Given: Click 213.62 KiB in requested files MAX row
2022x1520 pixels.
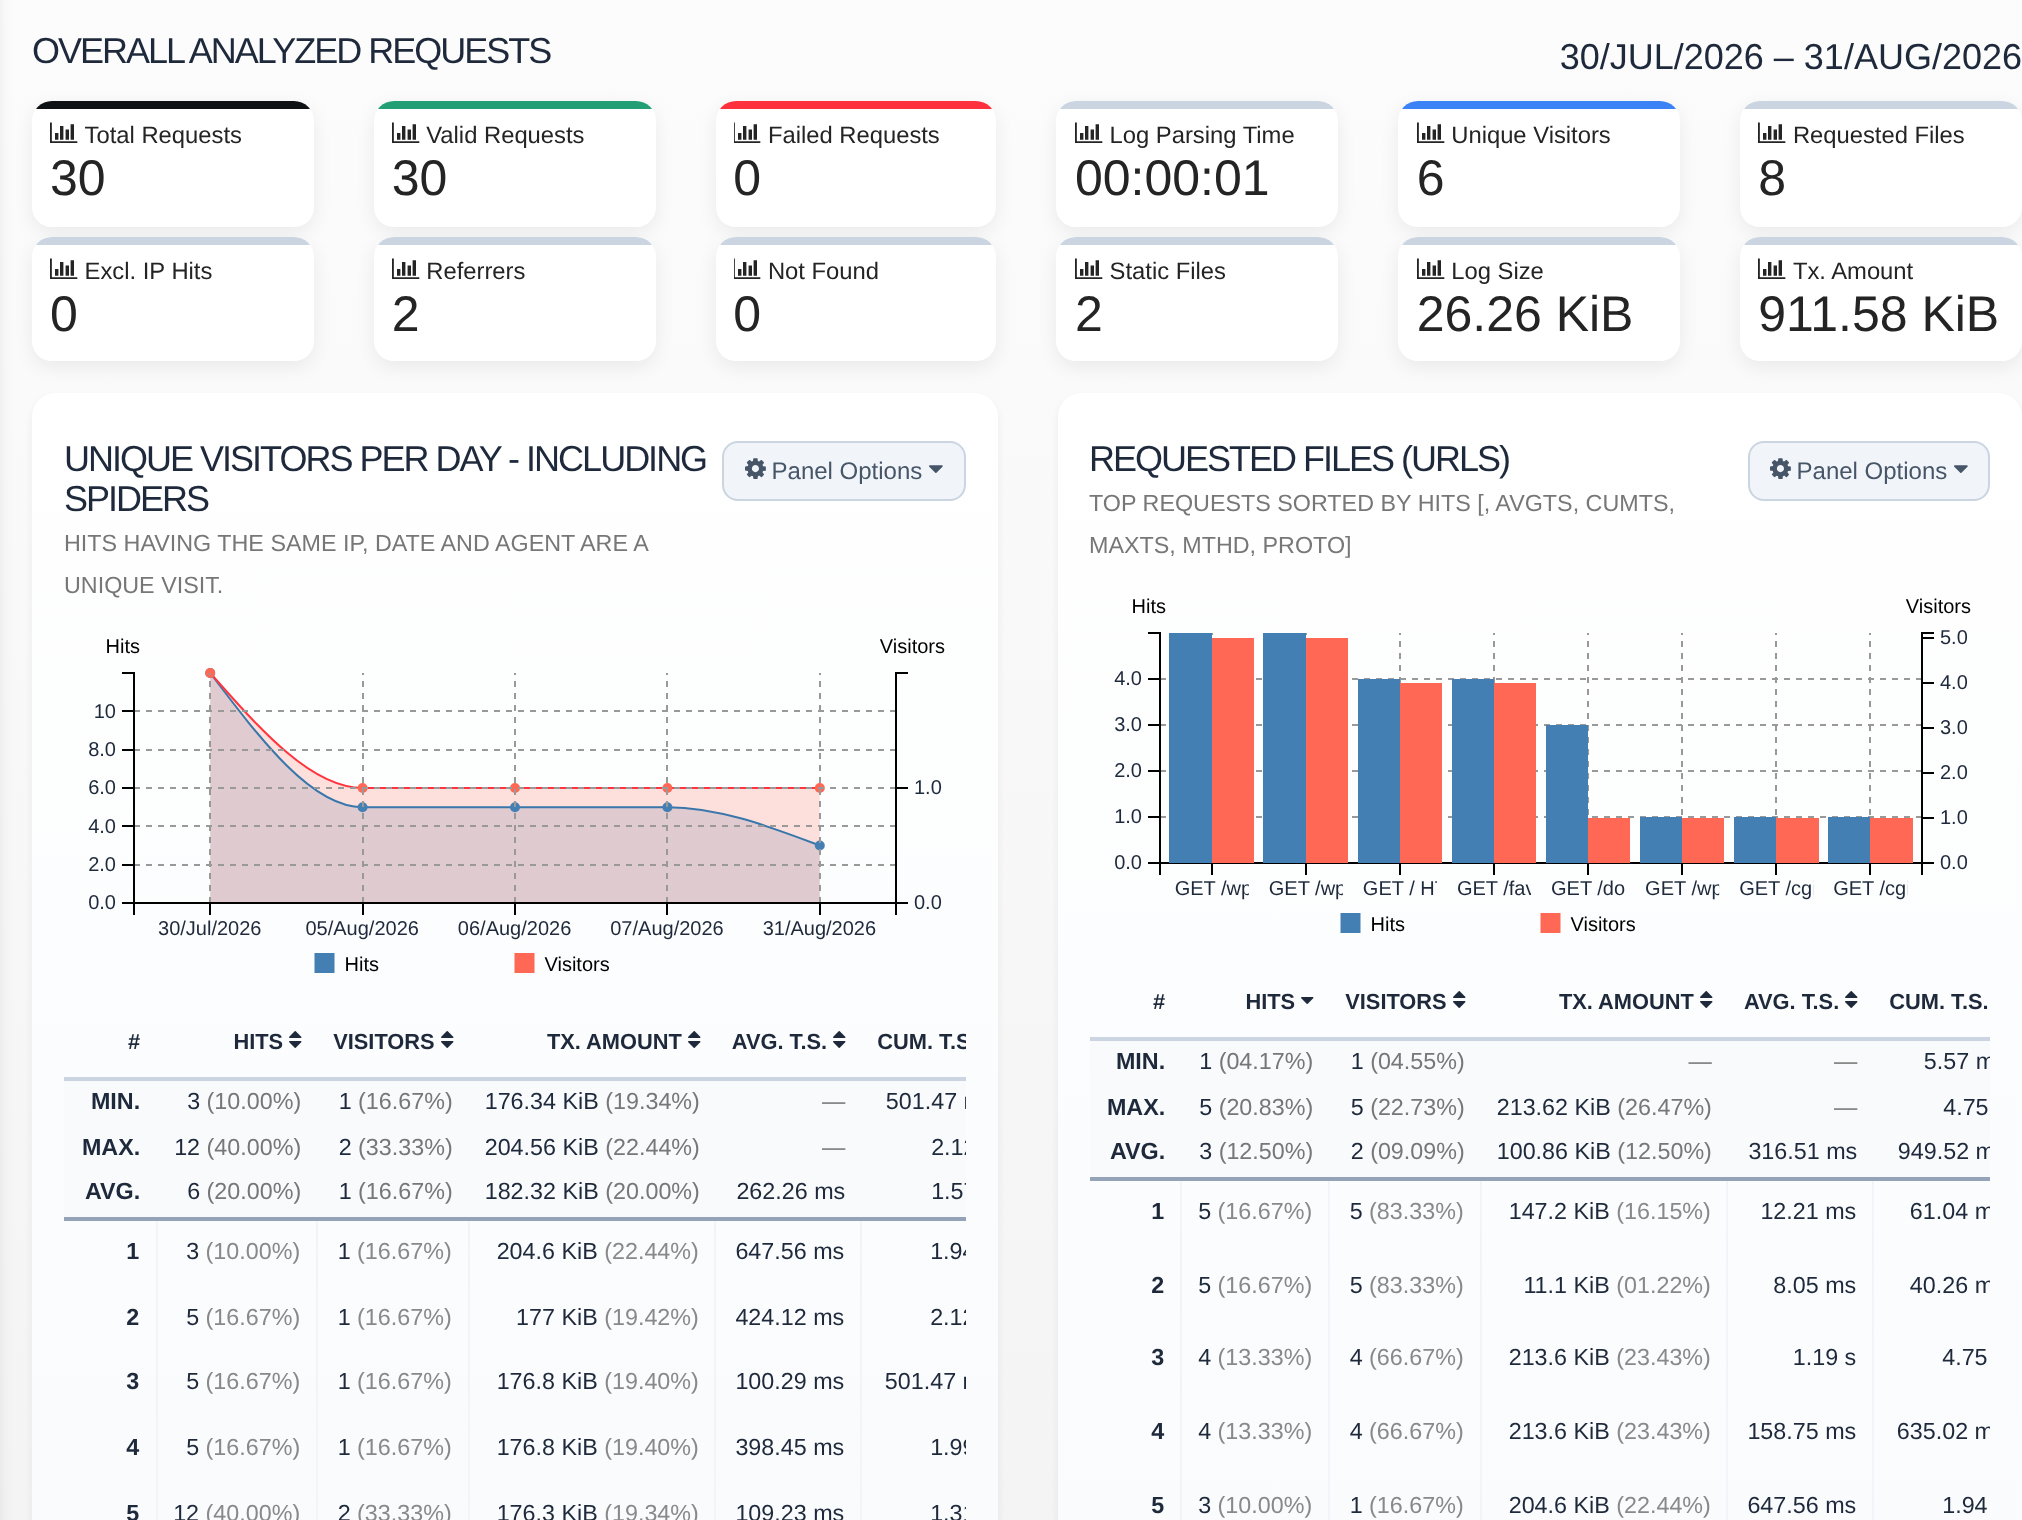Looking at the screenshot, I should point(1553,1107).
